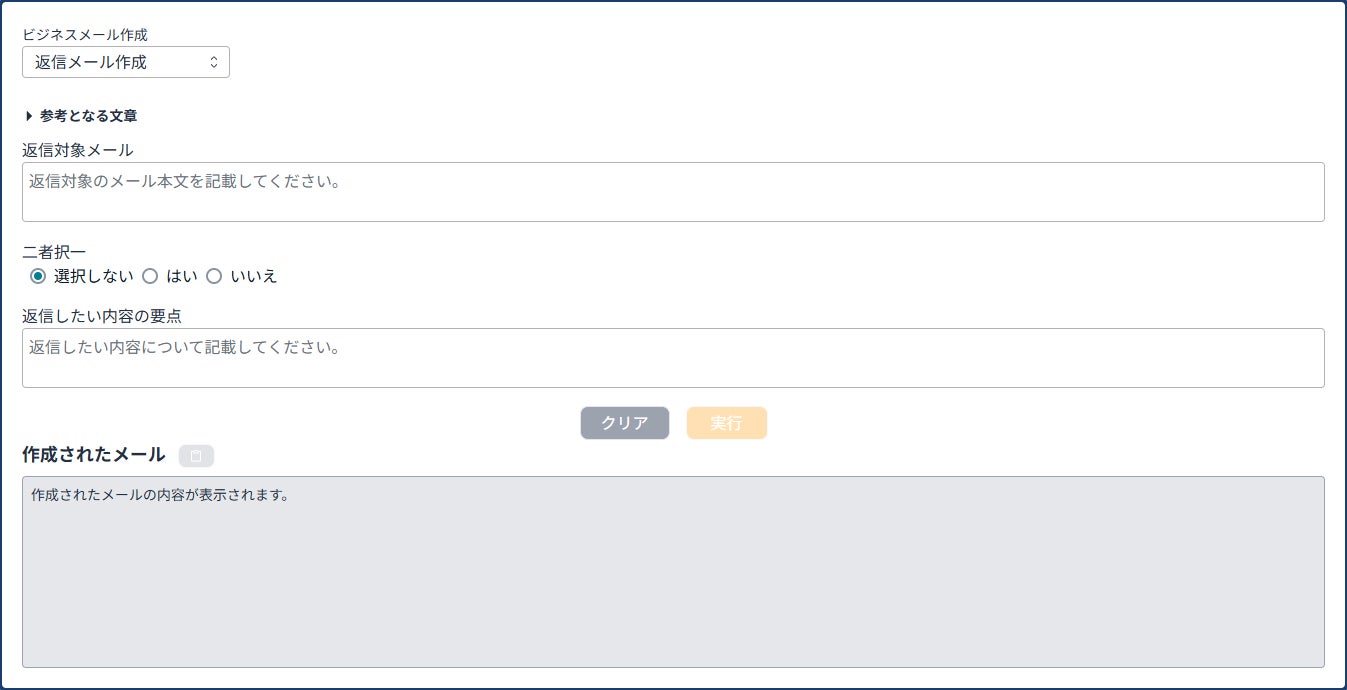
Task: Click the ビジネスメール作成 dropdown label
Action: point(85,35)
